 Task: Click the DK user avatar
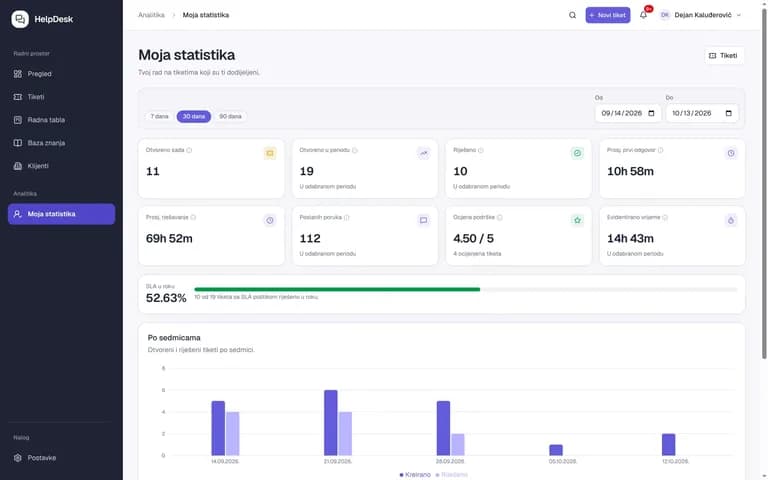pos(665,15)
